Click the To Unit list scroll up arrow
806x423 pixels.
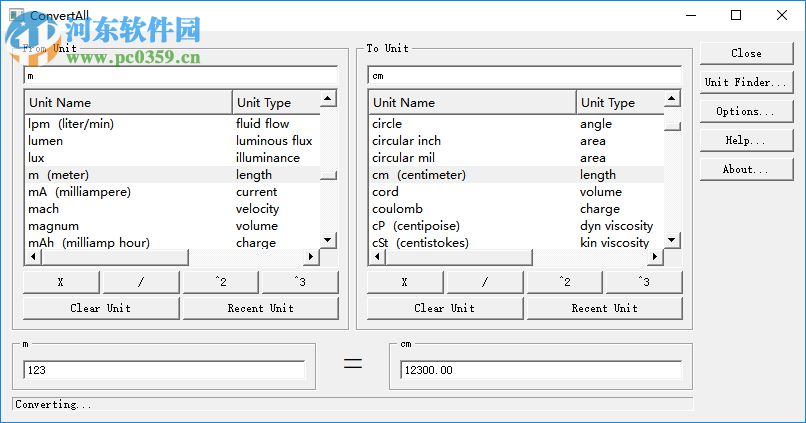tap(672, 98)
